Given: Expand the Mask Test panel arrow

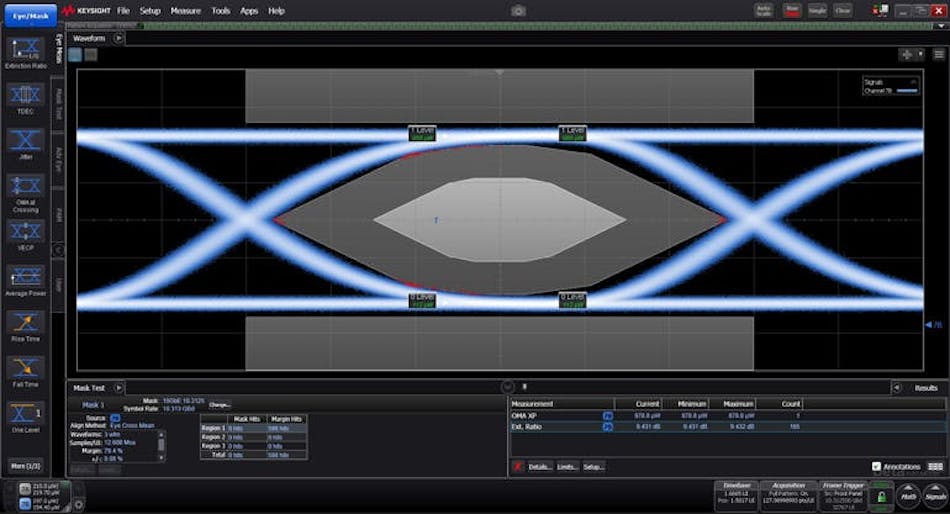Looking at the screenshot, I should click(119, 387).
